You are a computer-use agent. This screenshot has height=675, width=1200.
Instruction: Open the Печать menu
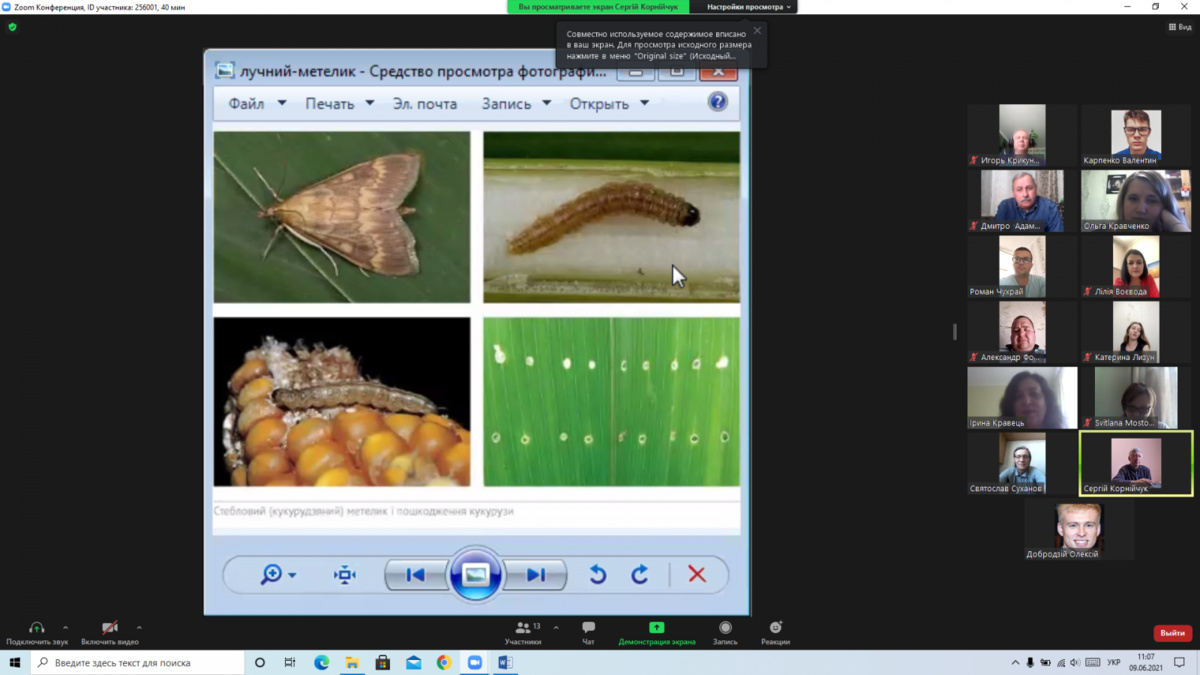coord(339,103)
